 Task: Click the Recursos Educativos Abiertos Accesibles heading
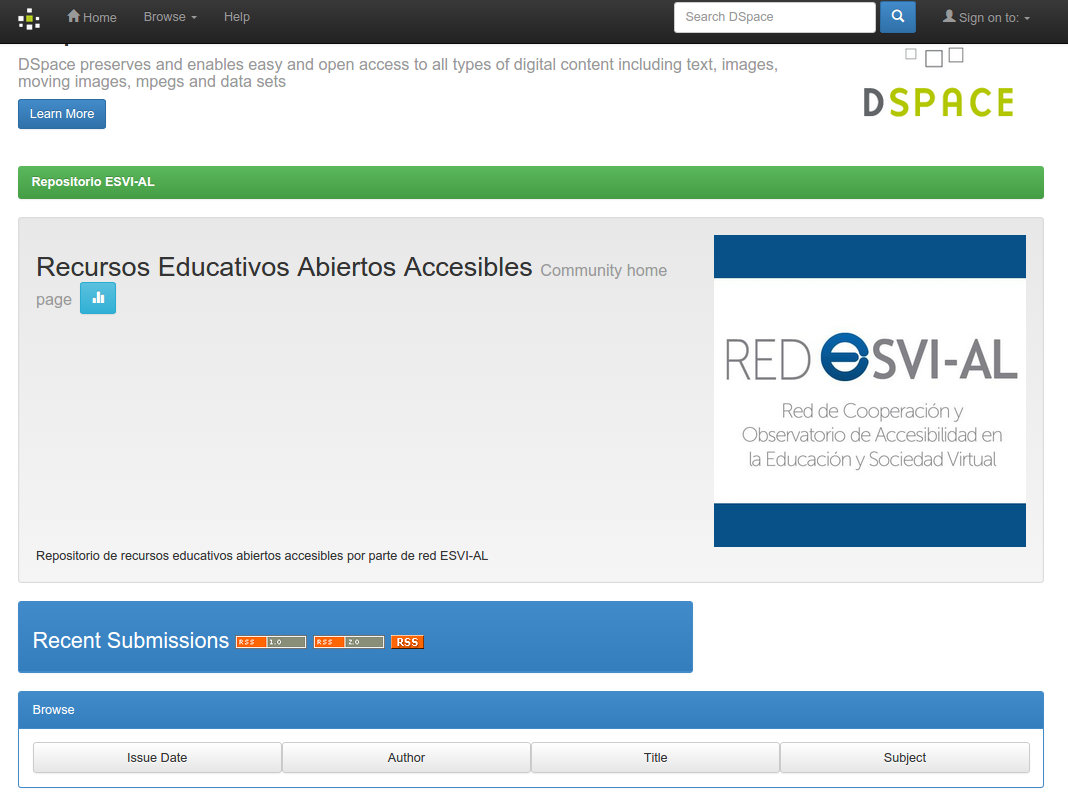coord(284,267)
